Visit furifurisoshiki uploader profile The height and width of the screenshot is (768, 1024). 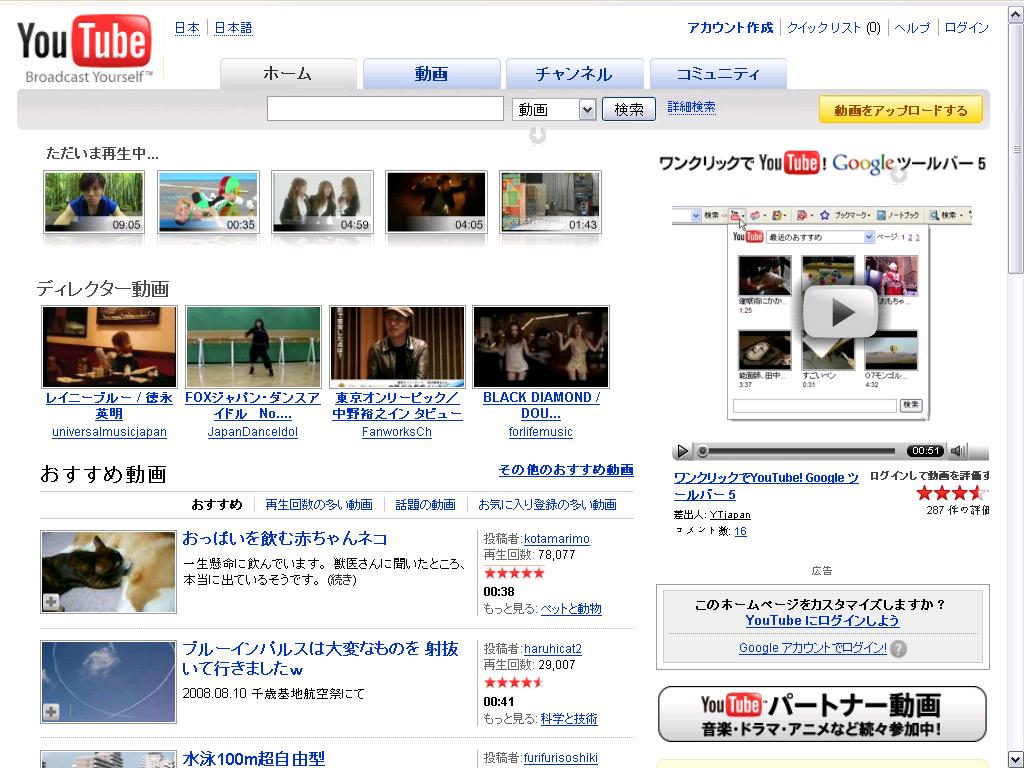[x=560, y=758]
